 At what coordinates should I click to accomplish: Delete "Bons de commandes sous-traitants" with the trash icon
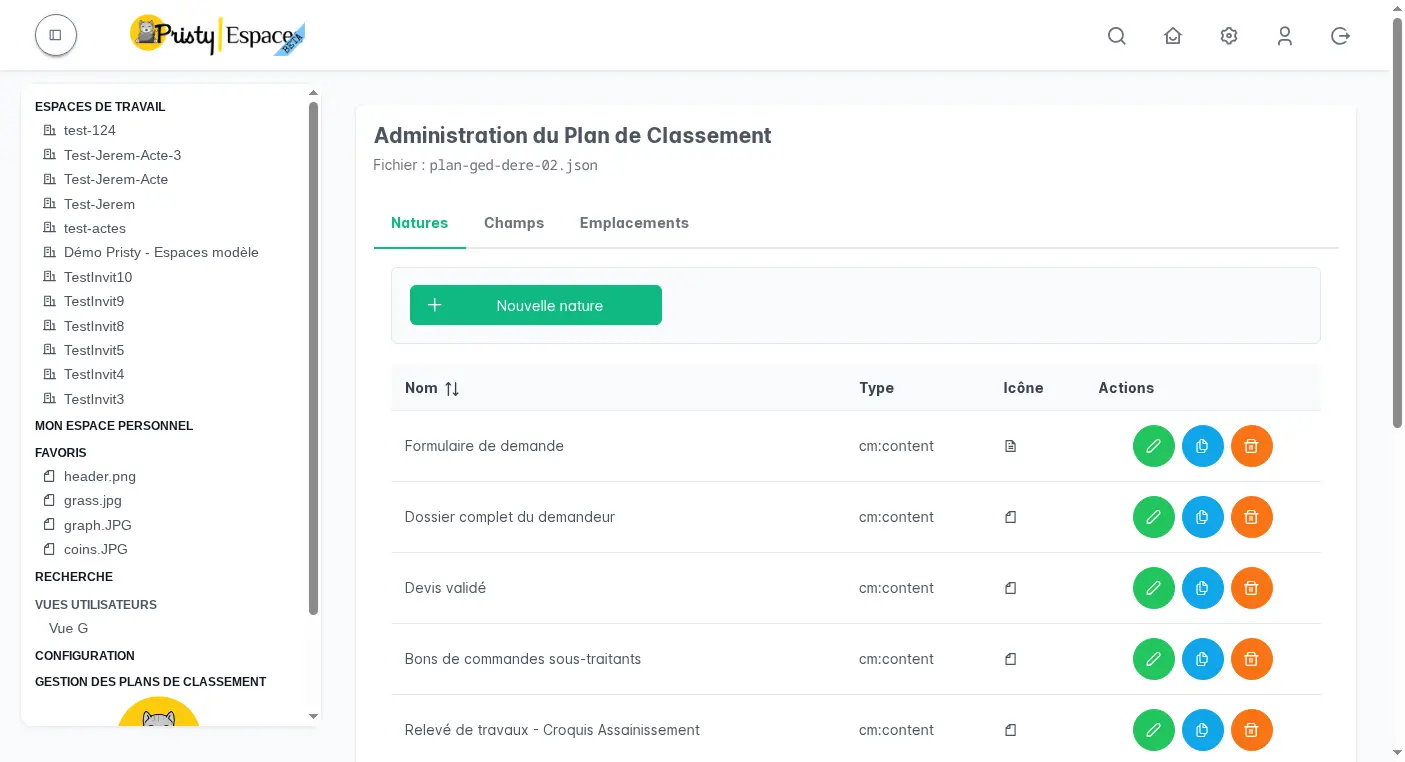point(1251,659)
